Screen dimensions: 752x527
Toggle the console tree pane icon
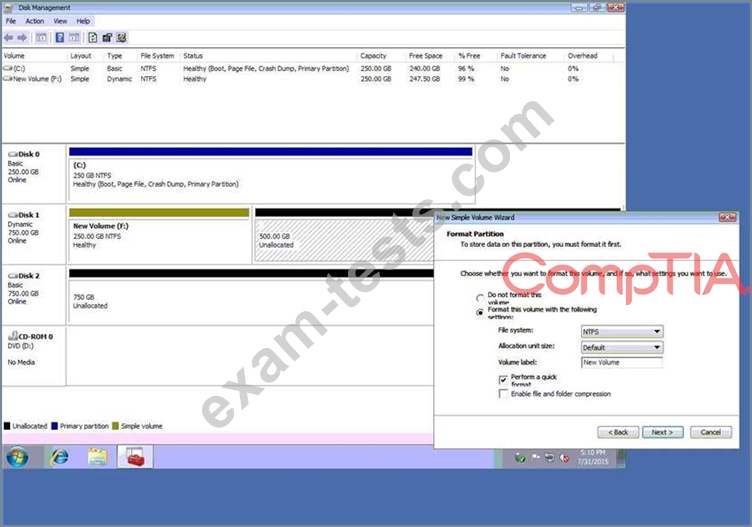[x=41, y=37]
